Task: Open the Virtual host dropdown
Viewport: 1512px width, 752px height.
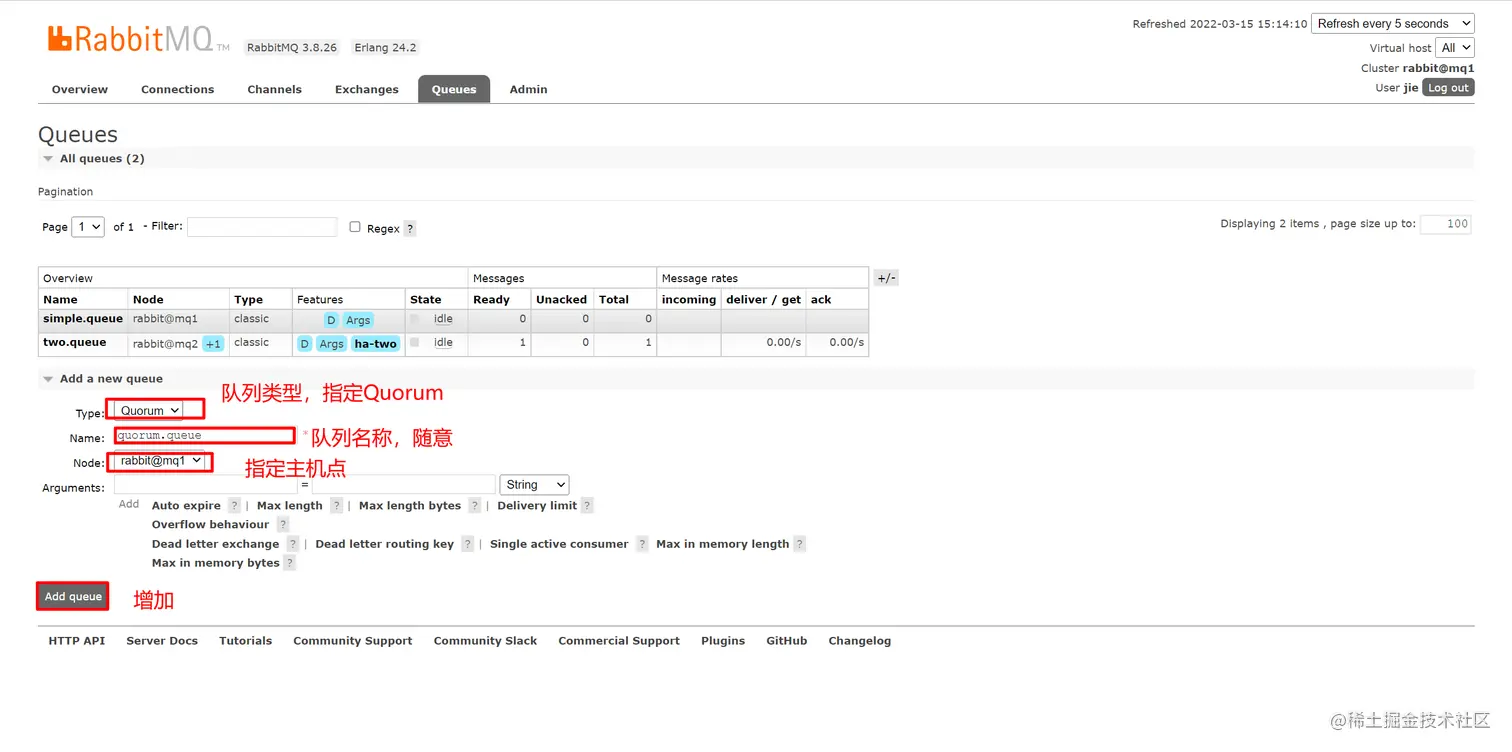Action: pyautogui.click(x=1455, y=47)
